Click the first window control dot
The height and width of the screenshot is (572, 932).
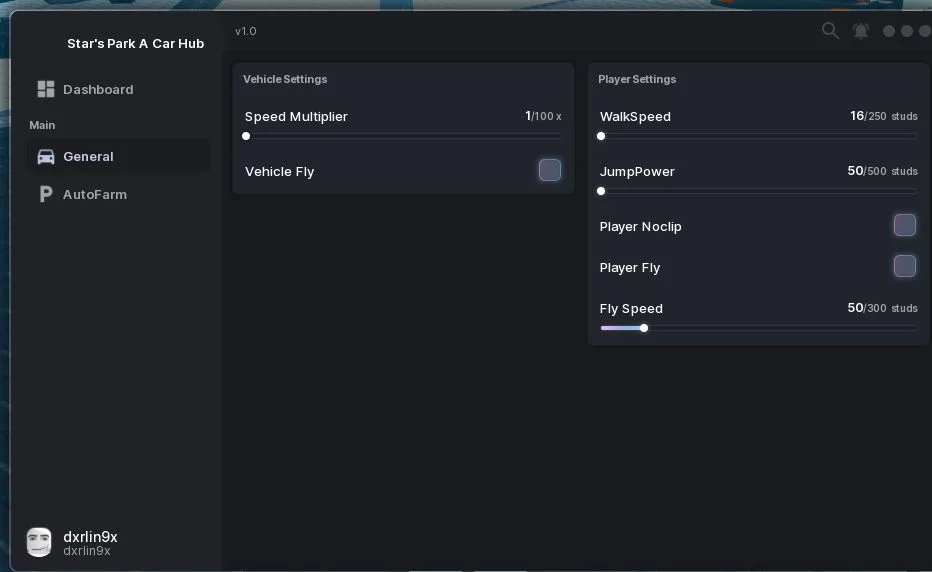[889, 31]
